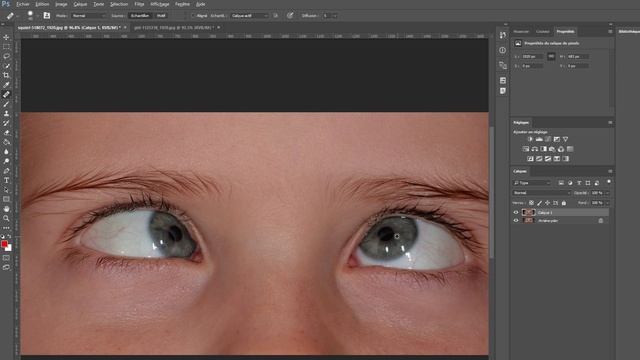Add Photo Filter adjustment icon
This screenshot has width=640, height=360.
pos(552,149)
